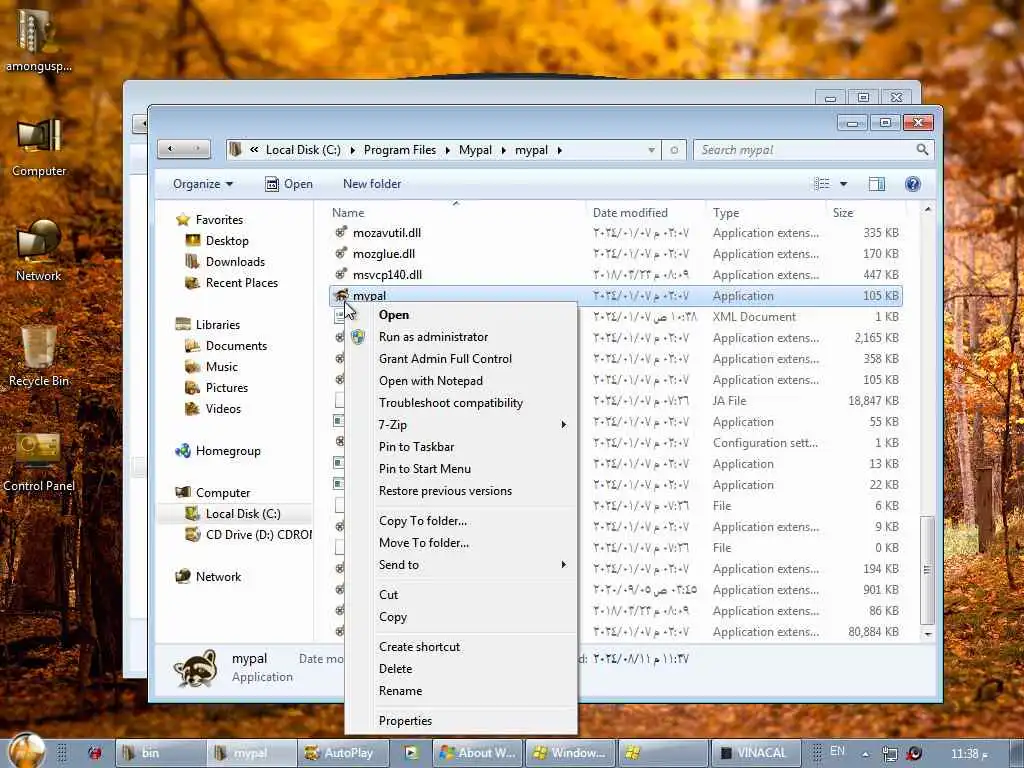Click the Help question mark icon
1024x768 pixels.
click(x=912, y=184)
